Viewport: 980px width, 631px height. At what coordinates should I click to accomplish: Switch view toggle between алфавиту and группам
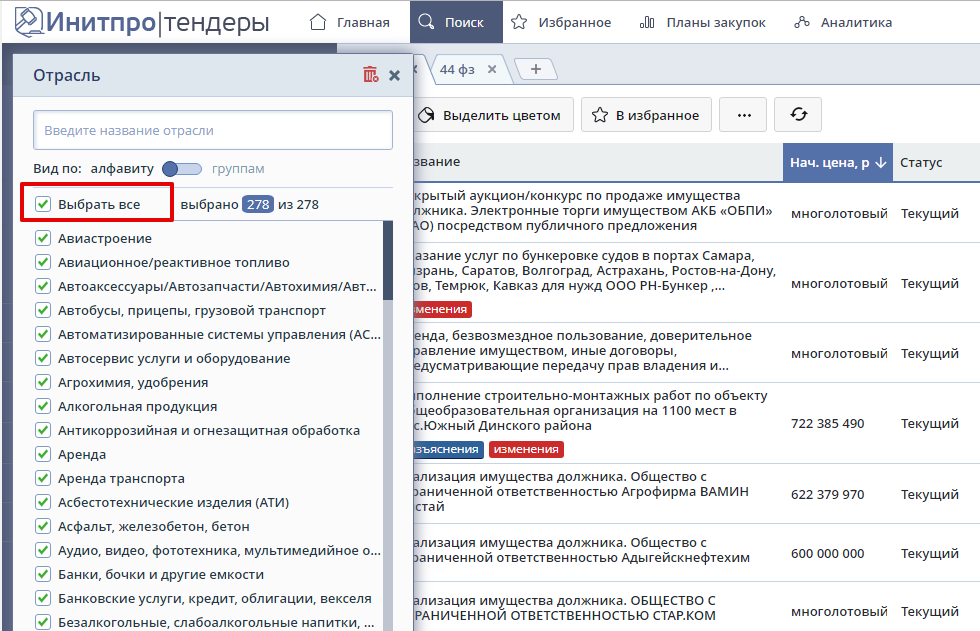point(182,169)
